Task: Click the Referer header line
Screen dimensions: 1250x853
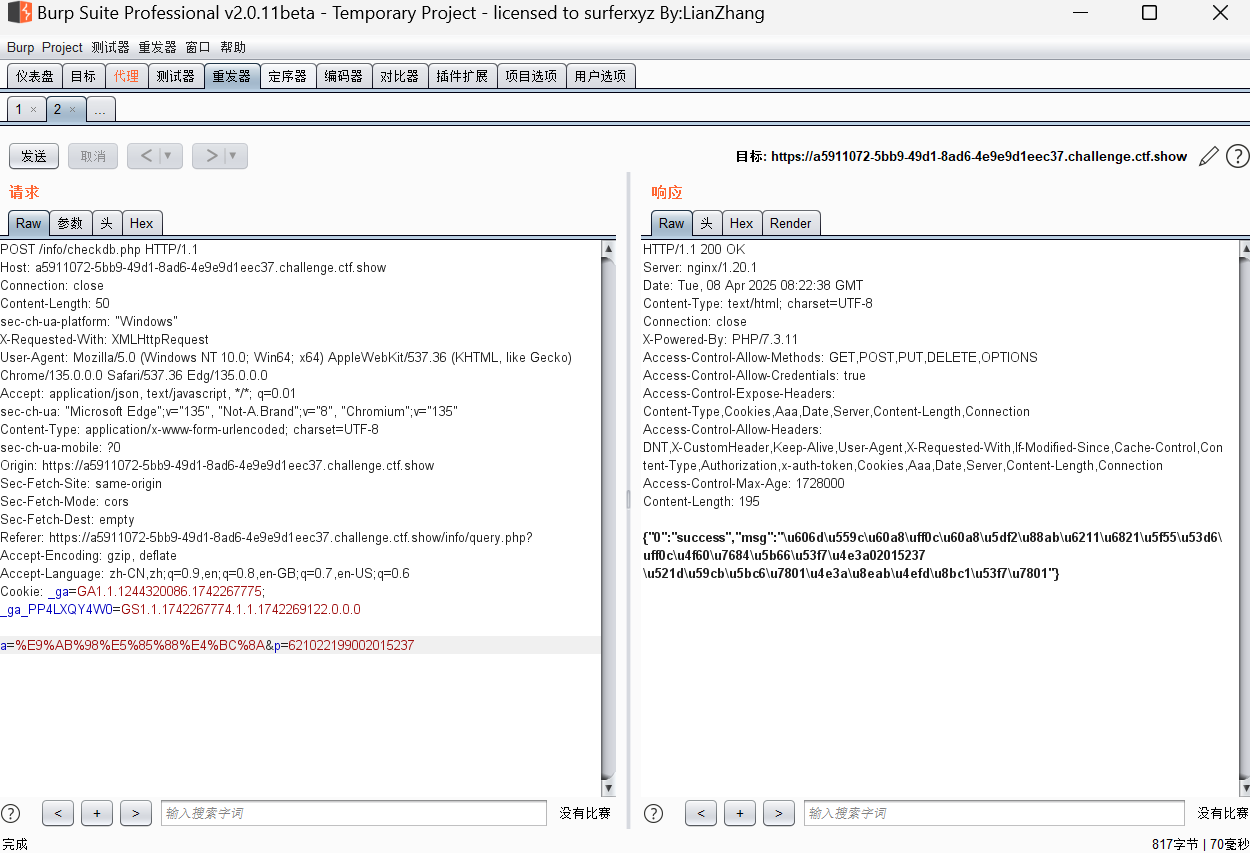Action: [266, 537]
